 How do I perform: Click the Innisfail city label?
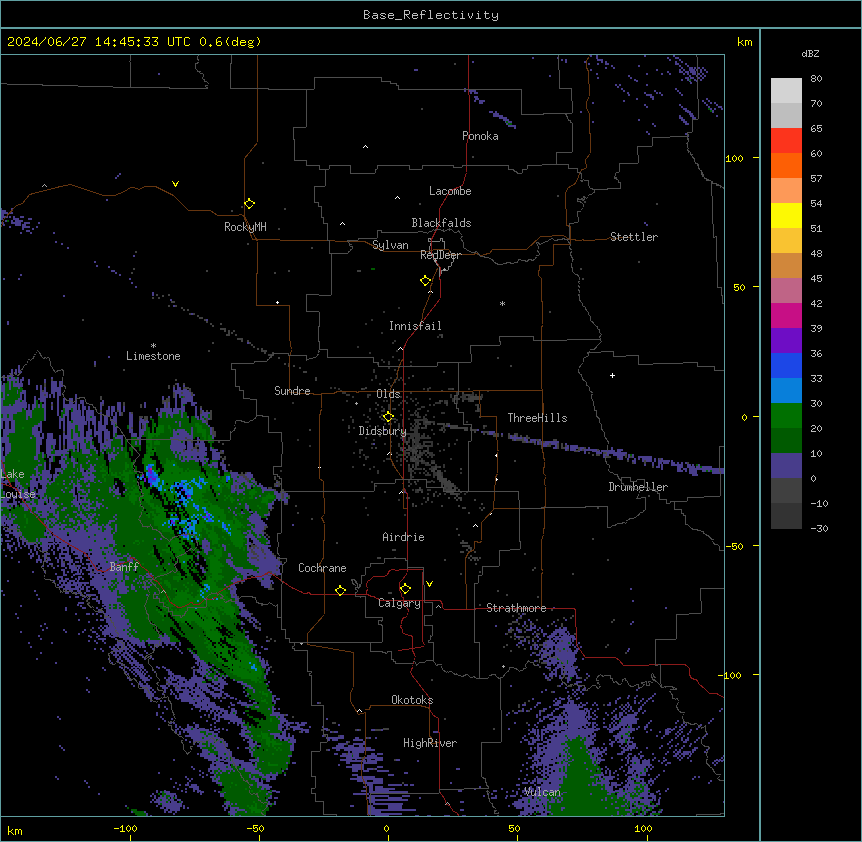click(x=415, y=326)
